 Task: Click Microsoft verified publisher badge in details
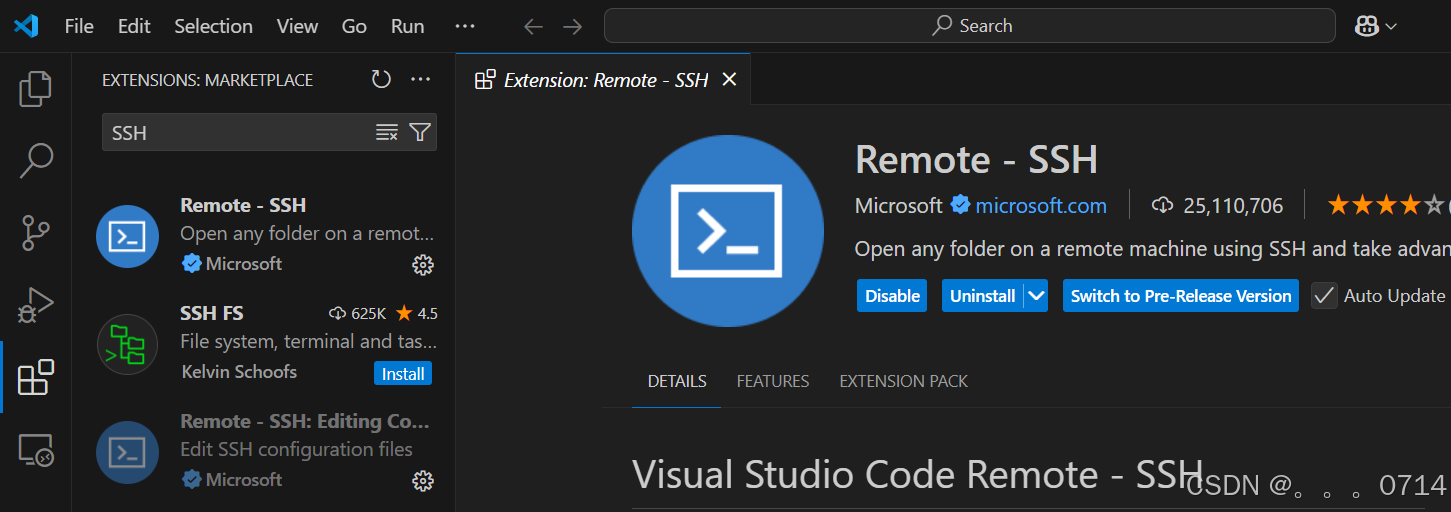(961, 205)
